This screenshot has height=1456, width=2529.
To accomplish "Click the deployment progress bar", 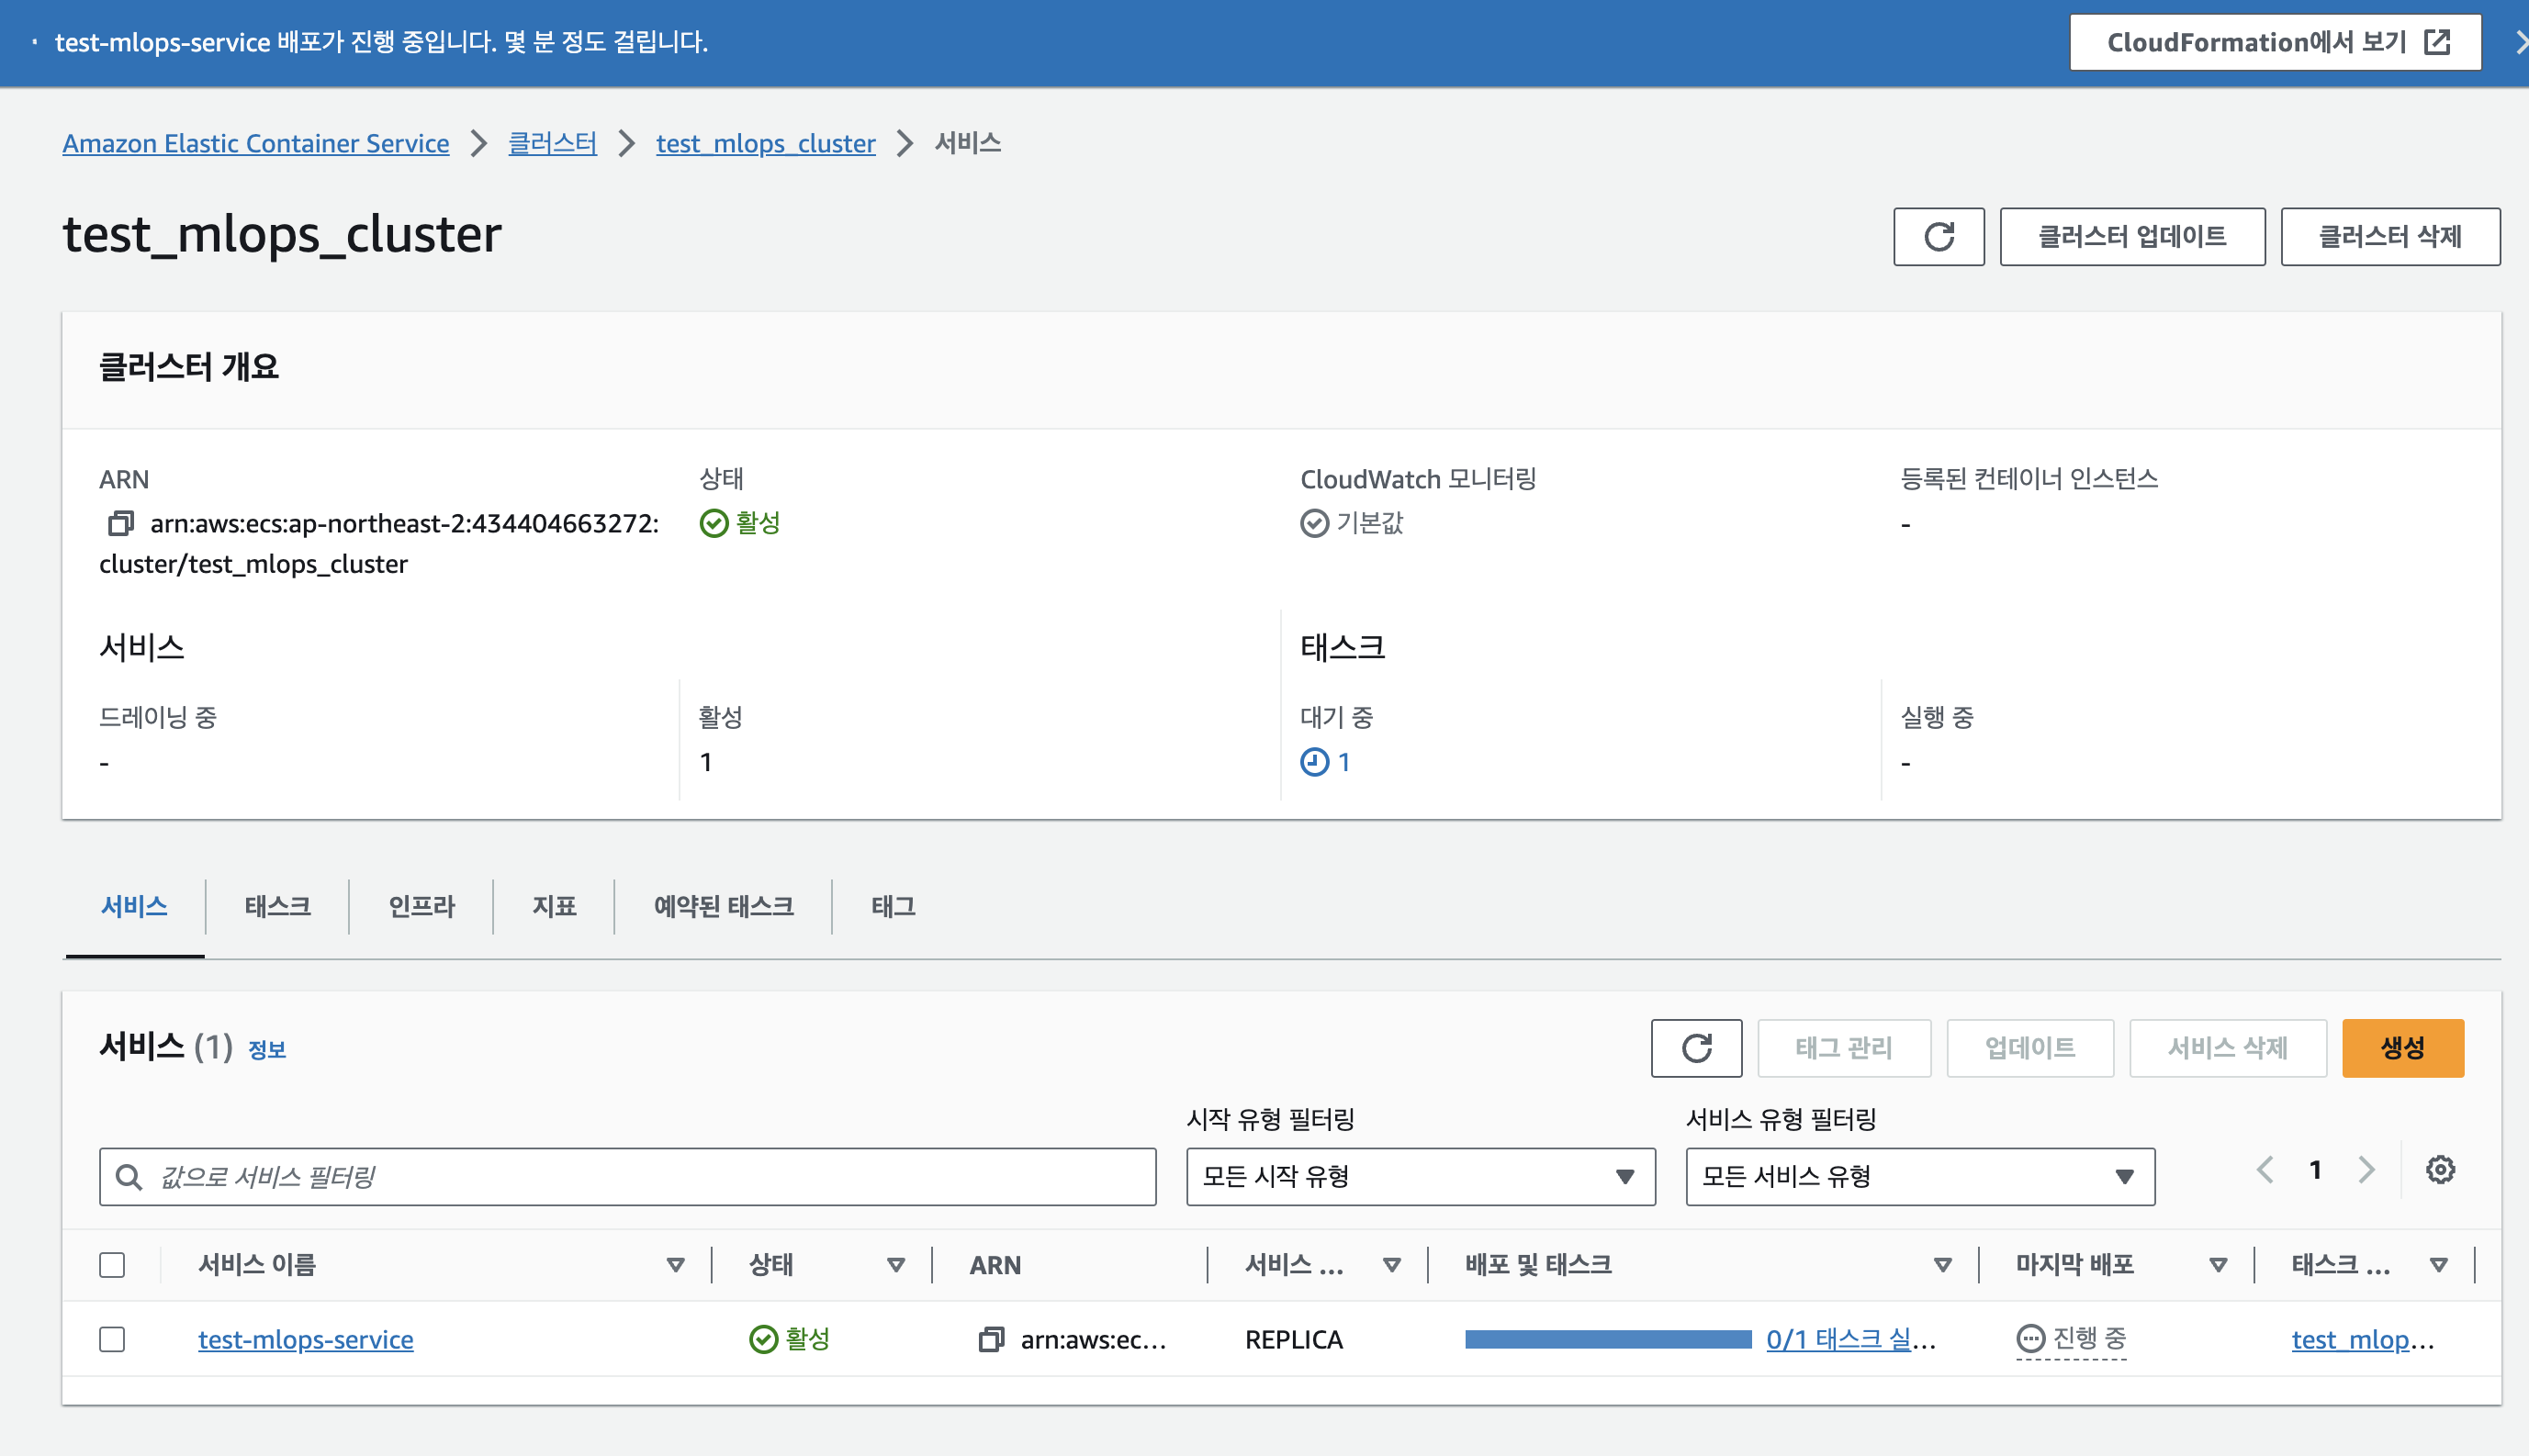I will [x=1607, y=1339].
